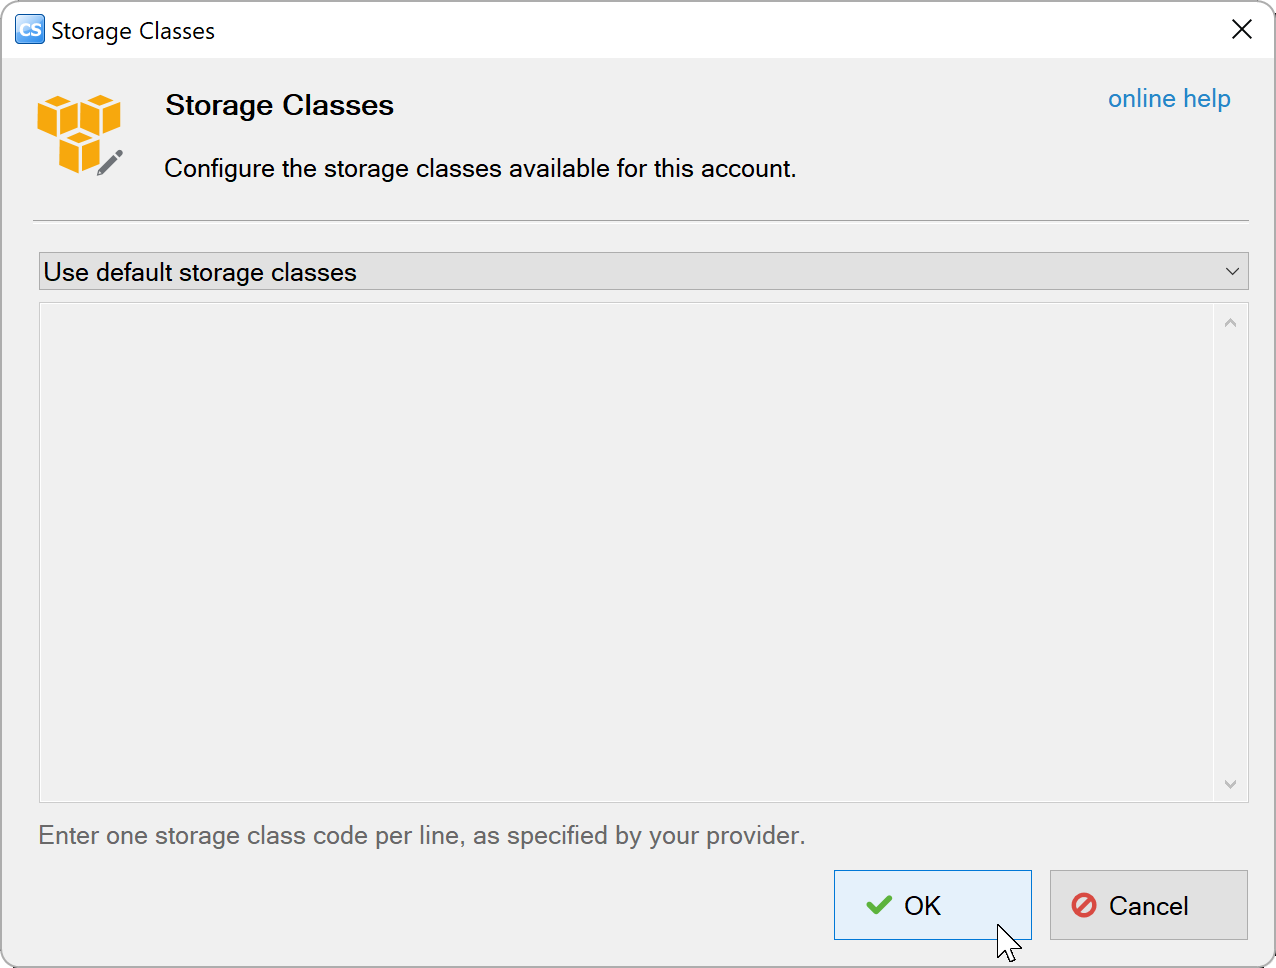Image resolution: width=1276 pixels, height=968 pixels.
Task: Confirm with the OK button
Action: pyautogui.click(x=932, y=905)
